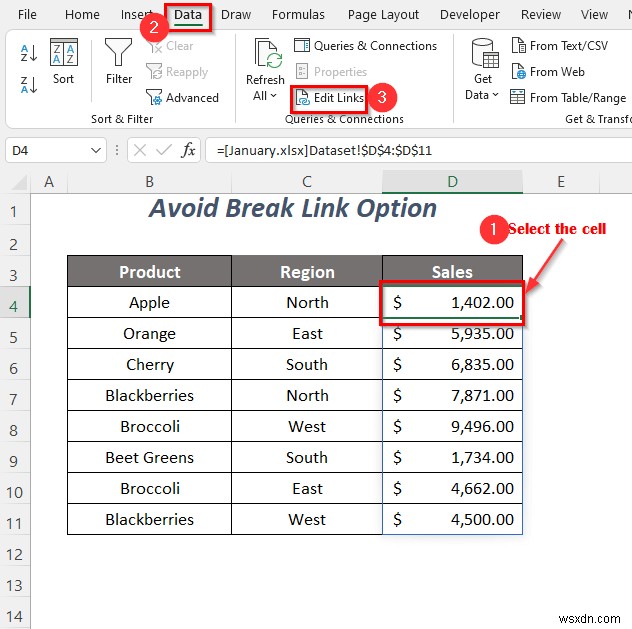
Task: Import From Table/Range
Action: coord(568,98)
